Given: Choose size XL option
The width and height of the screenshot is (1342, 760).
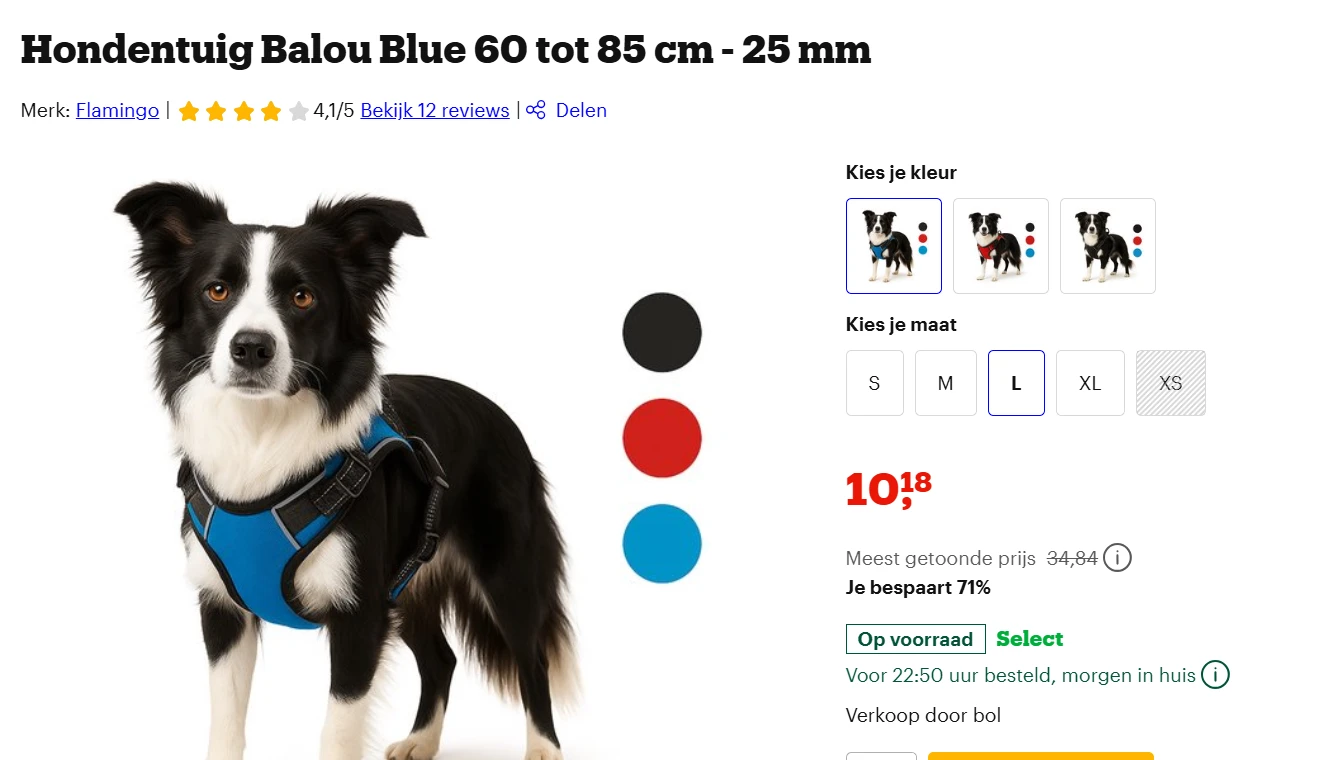Looking at the screenshot, I should click(1090, 383).
